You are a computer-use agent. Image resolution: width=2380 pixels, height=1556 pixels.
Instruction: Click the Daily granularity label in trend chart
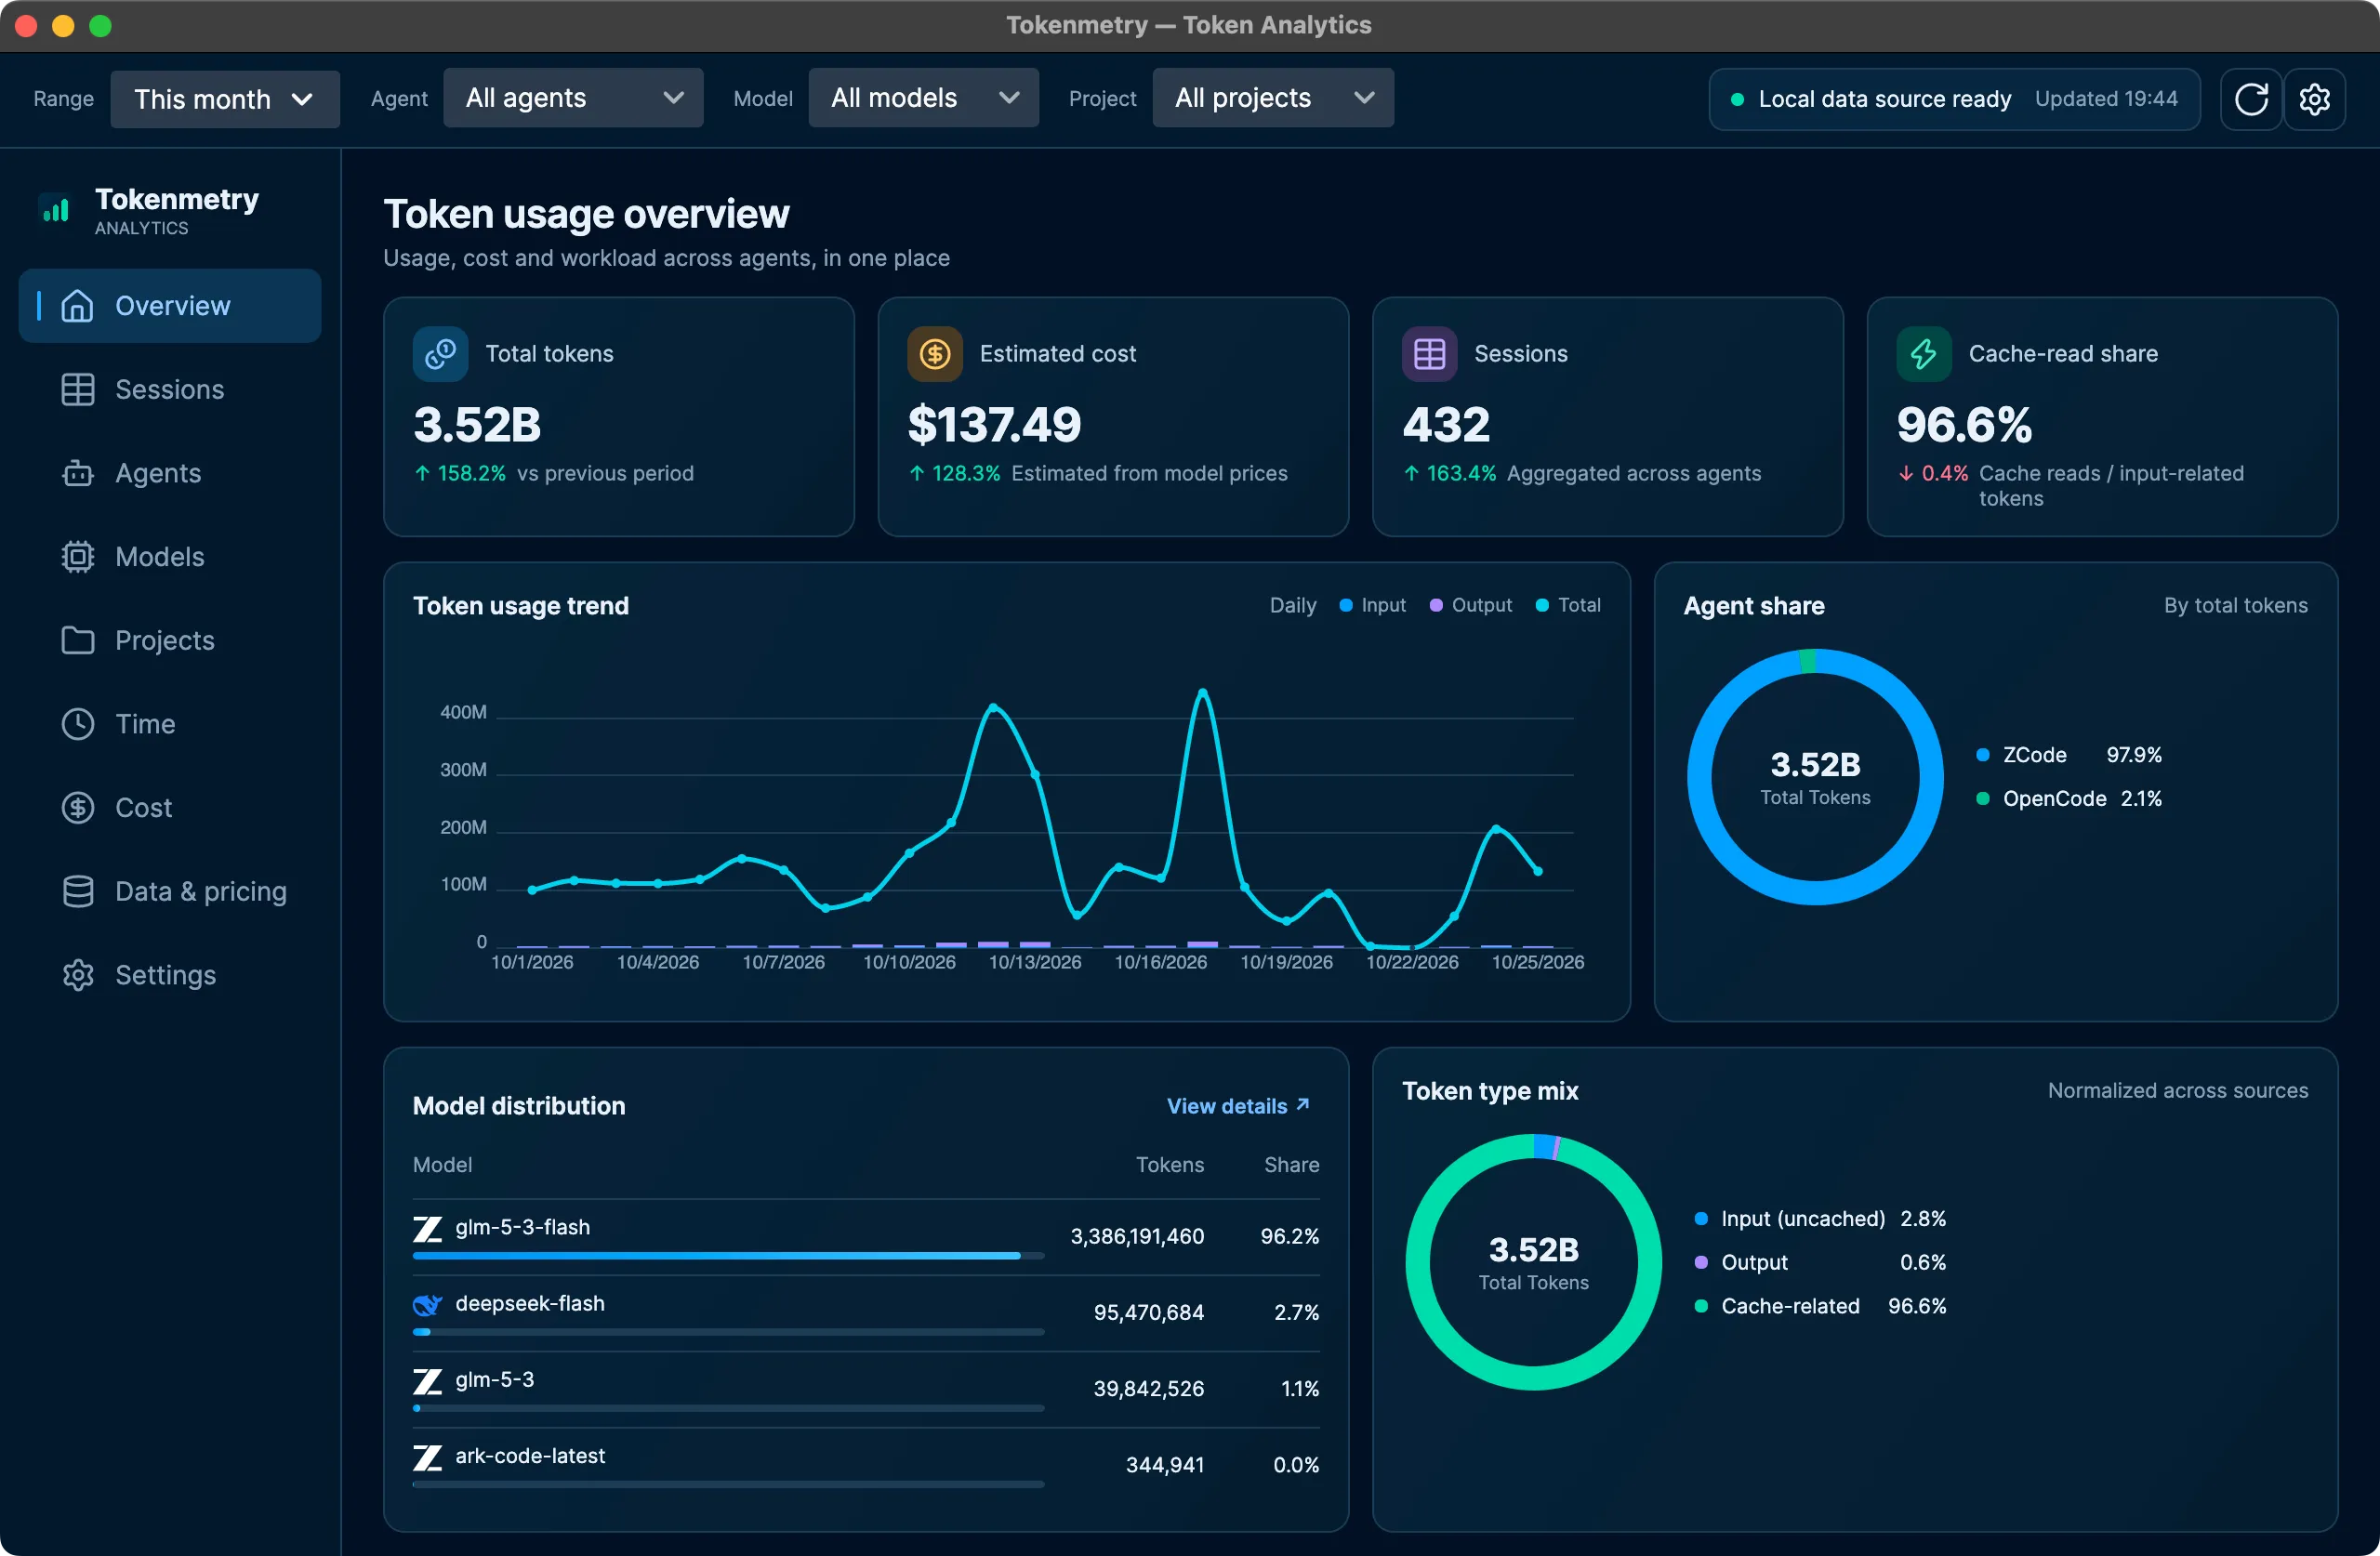coord(1292,605)
